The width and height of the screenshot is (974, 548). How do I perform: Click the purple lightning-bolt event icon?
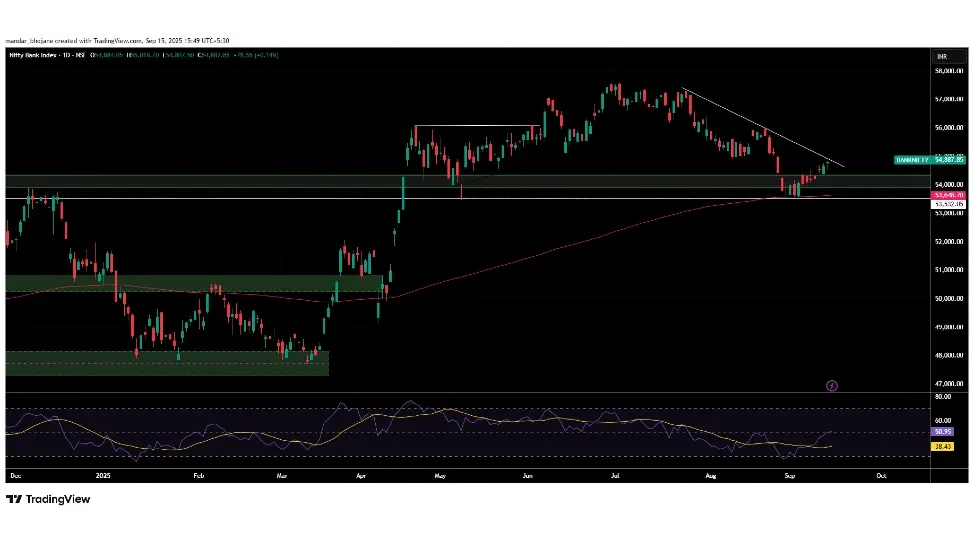tap(832, 386)
